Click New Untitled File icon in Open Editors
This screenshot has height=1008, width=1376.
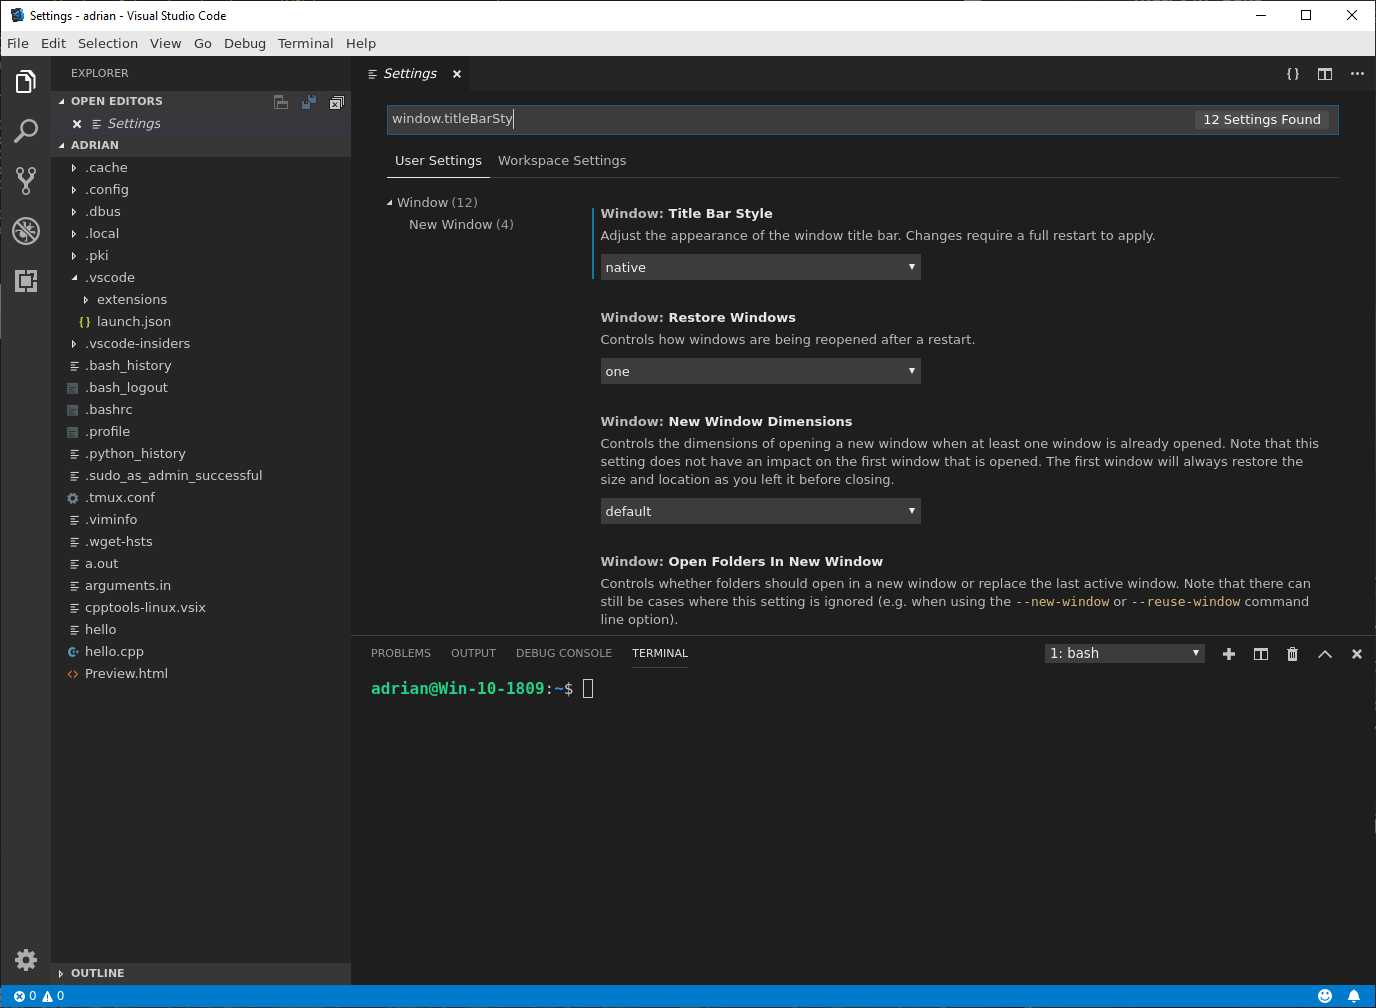281,102
